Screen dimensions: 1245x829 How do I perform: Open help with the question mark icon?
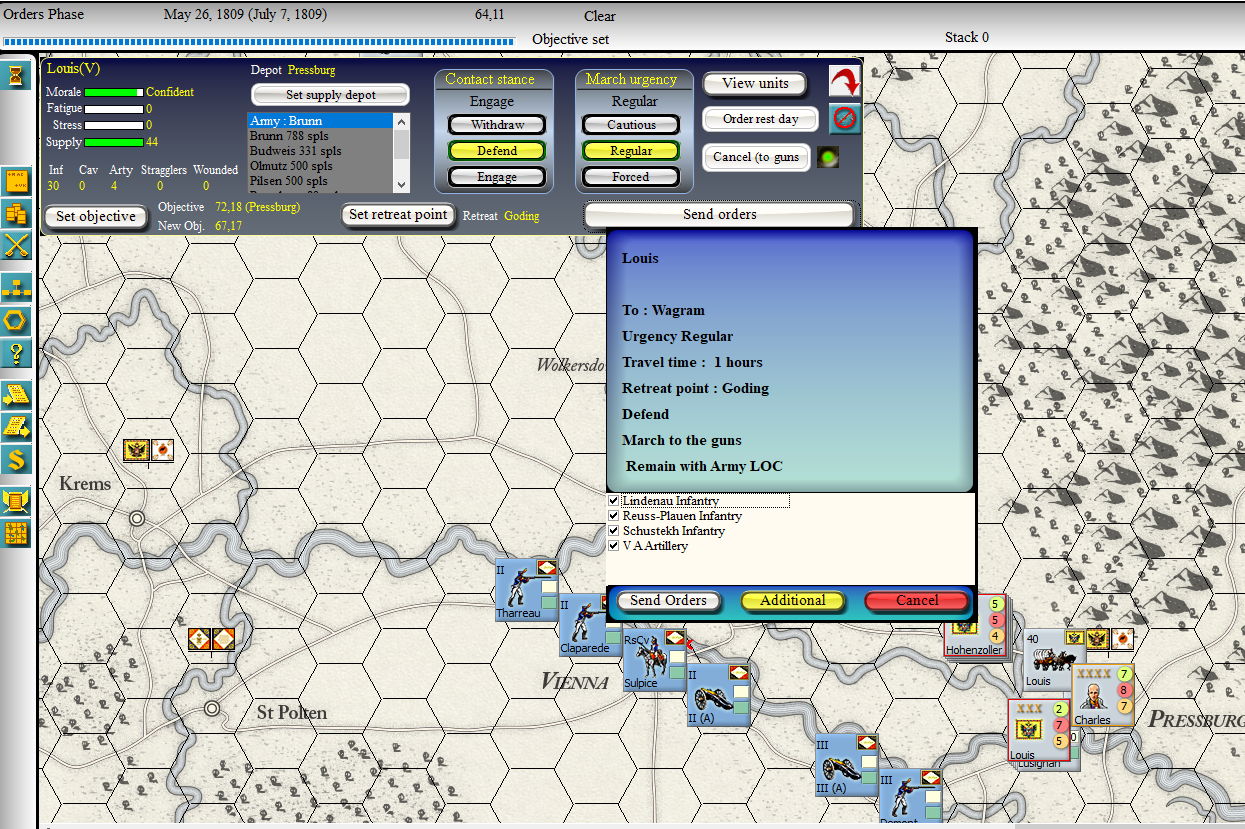click(x=17, y=353)
